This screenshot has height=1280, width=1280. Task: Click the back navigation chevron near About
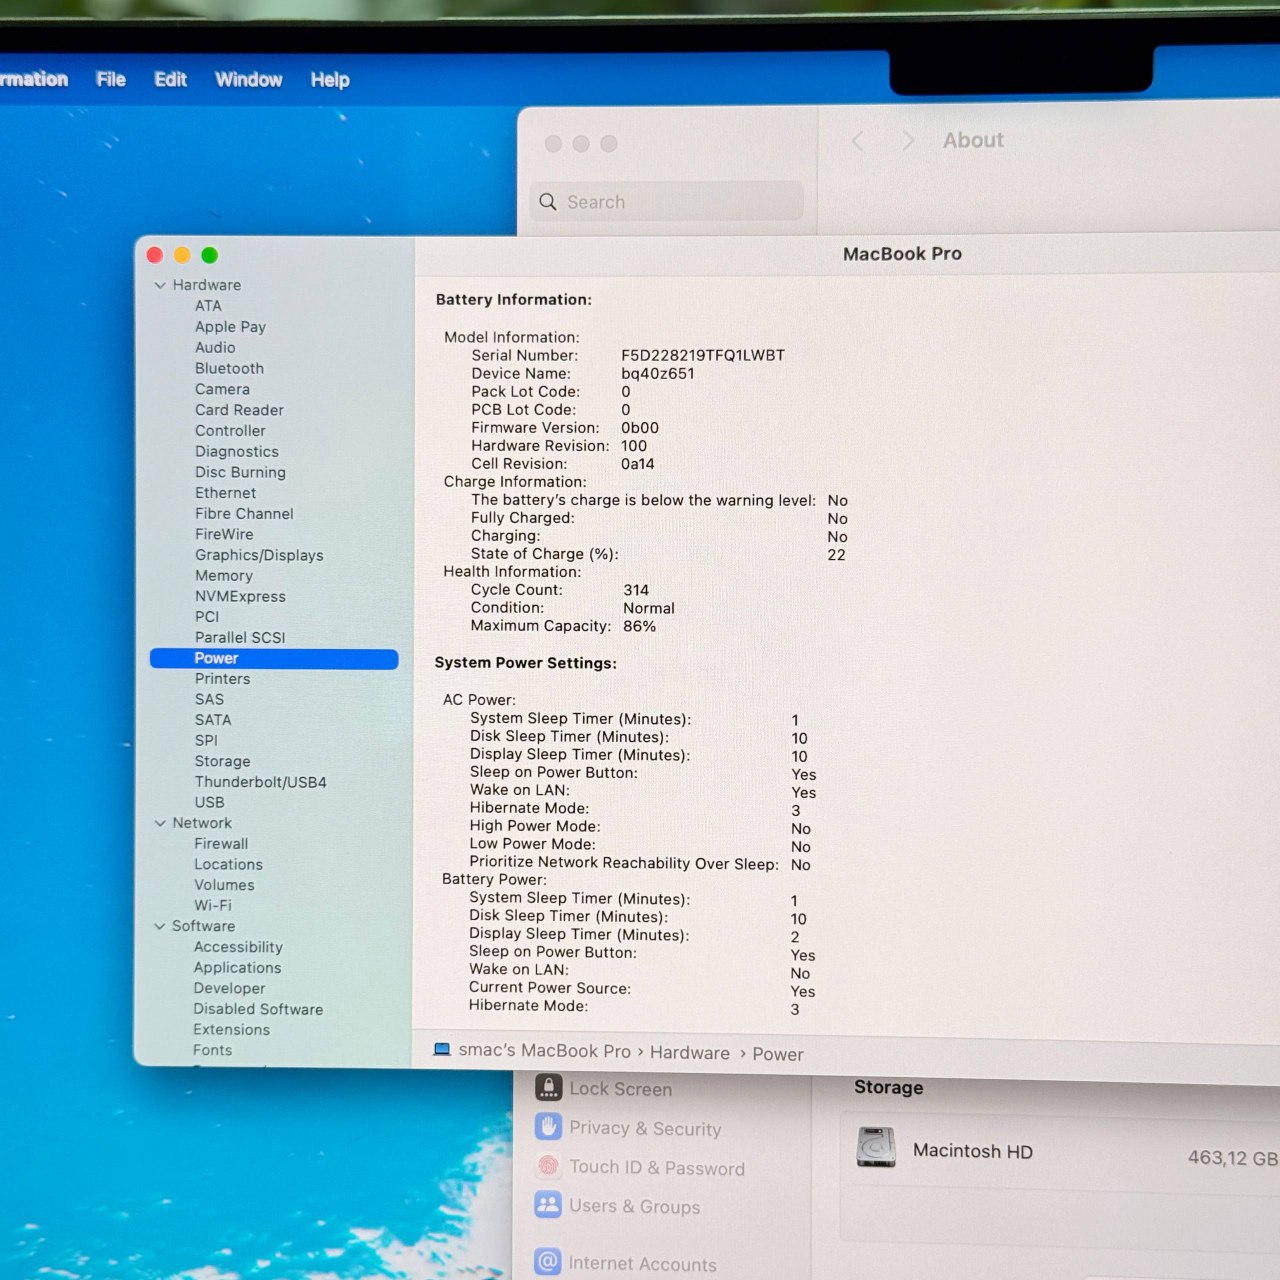(857, 141)
